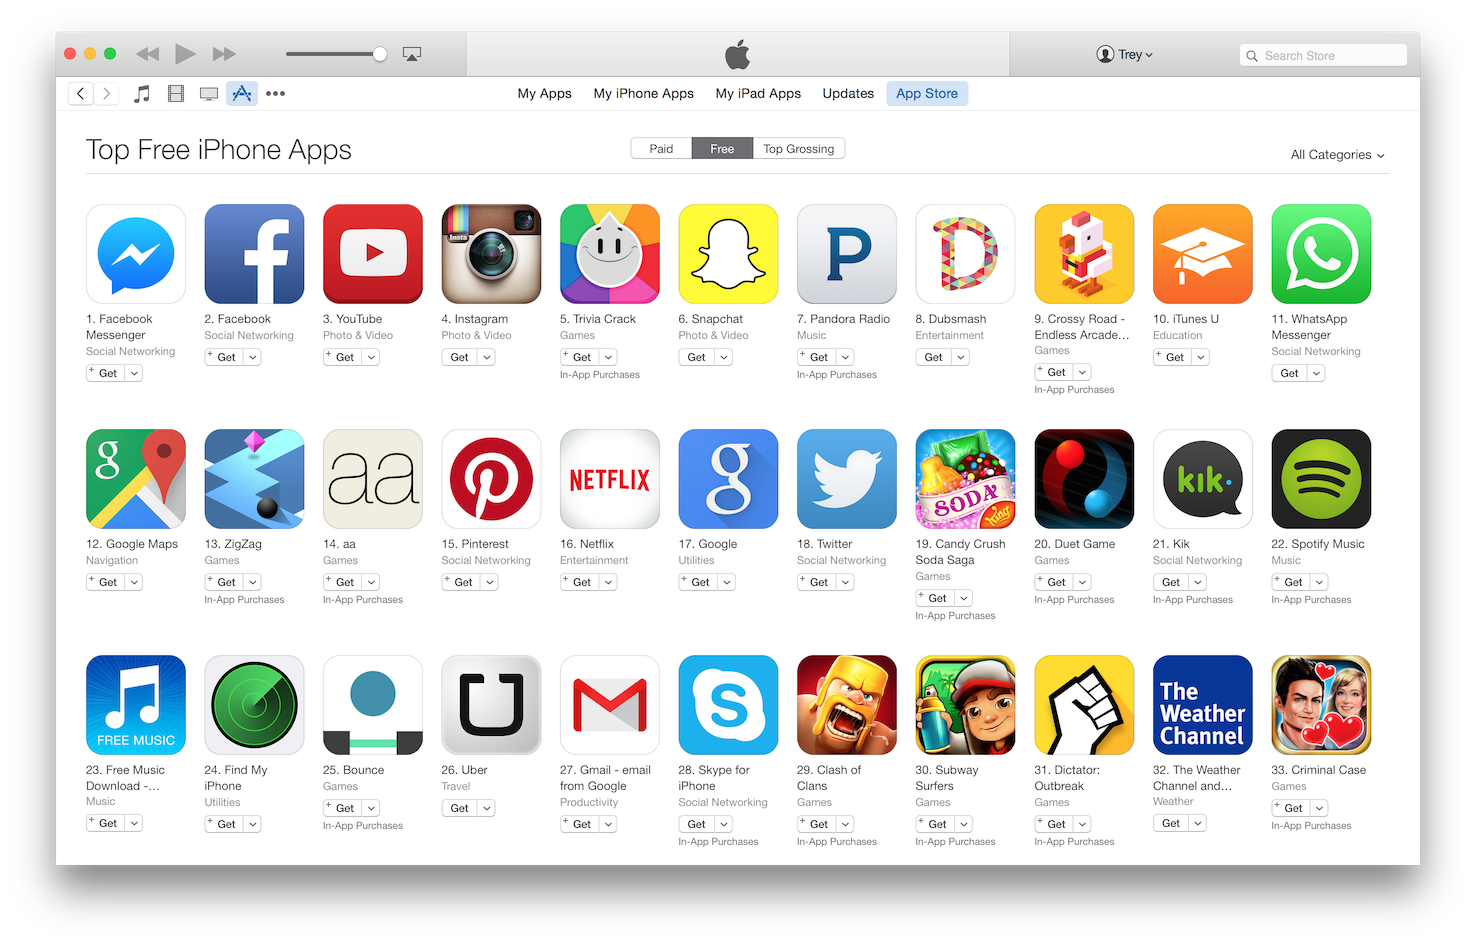The height and width of the screenshot is (945, 1476).
Task: Open the Trey account dropdown
Action: (x=1125, y=55)
